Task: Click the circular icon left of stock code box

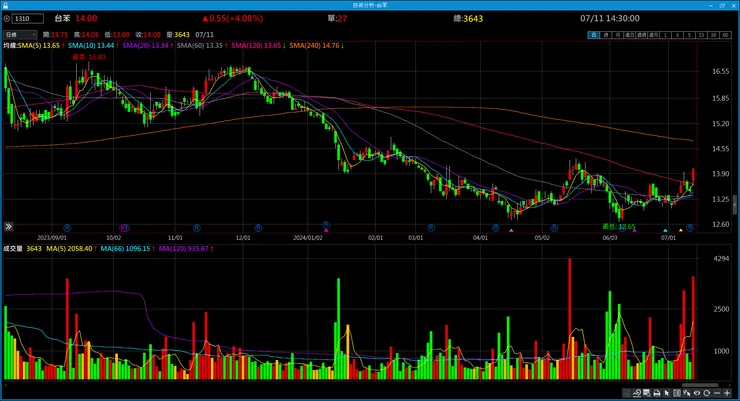Action: point(6,19)
